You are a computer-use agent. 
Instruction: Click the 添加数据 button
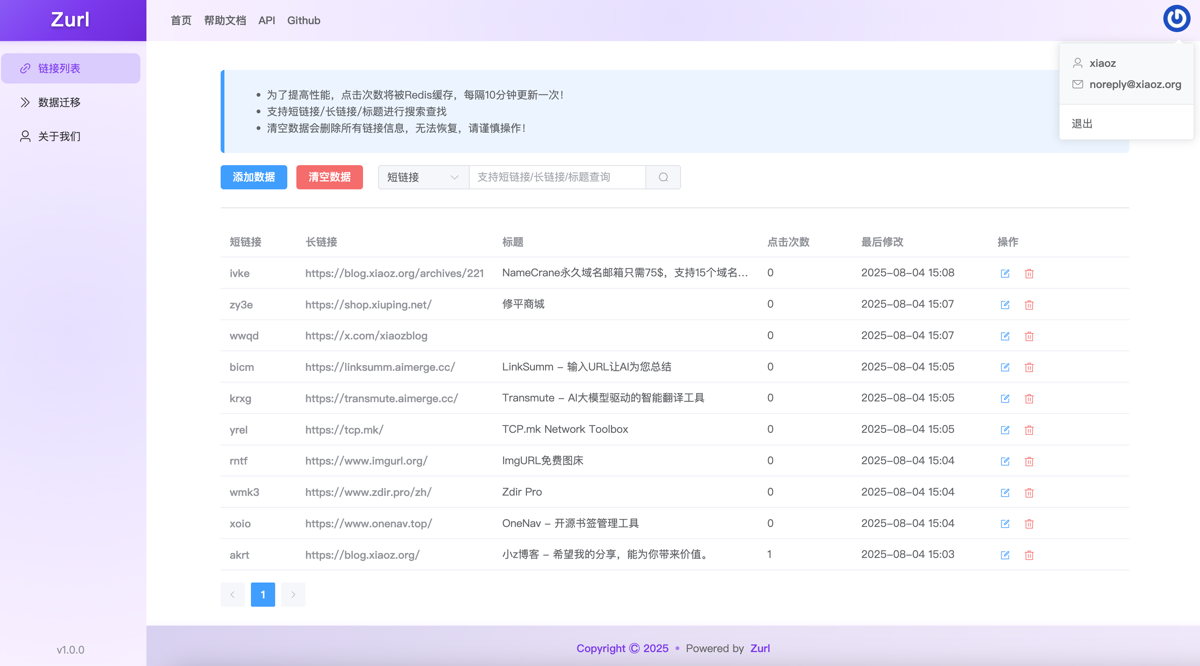tap(253, 176)
